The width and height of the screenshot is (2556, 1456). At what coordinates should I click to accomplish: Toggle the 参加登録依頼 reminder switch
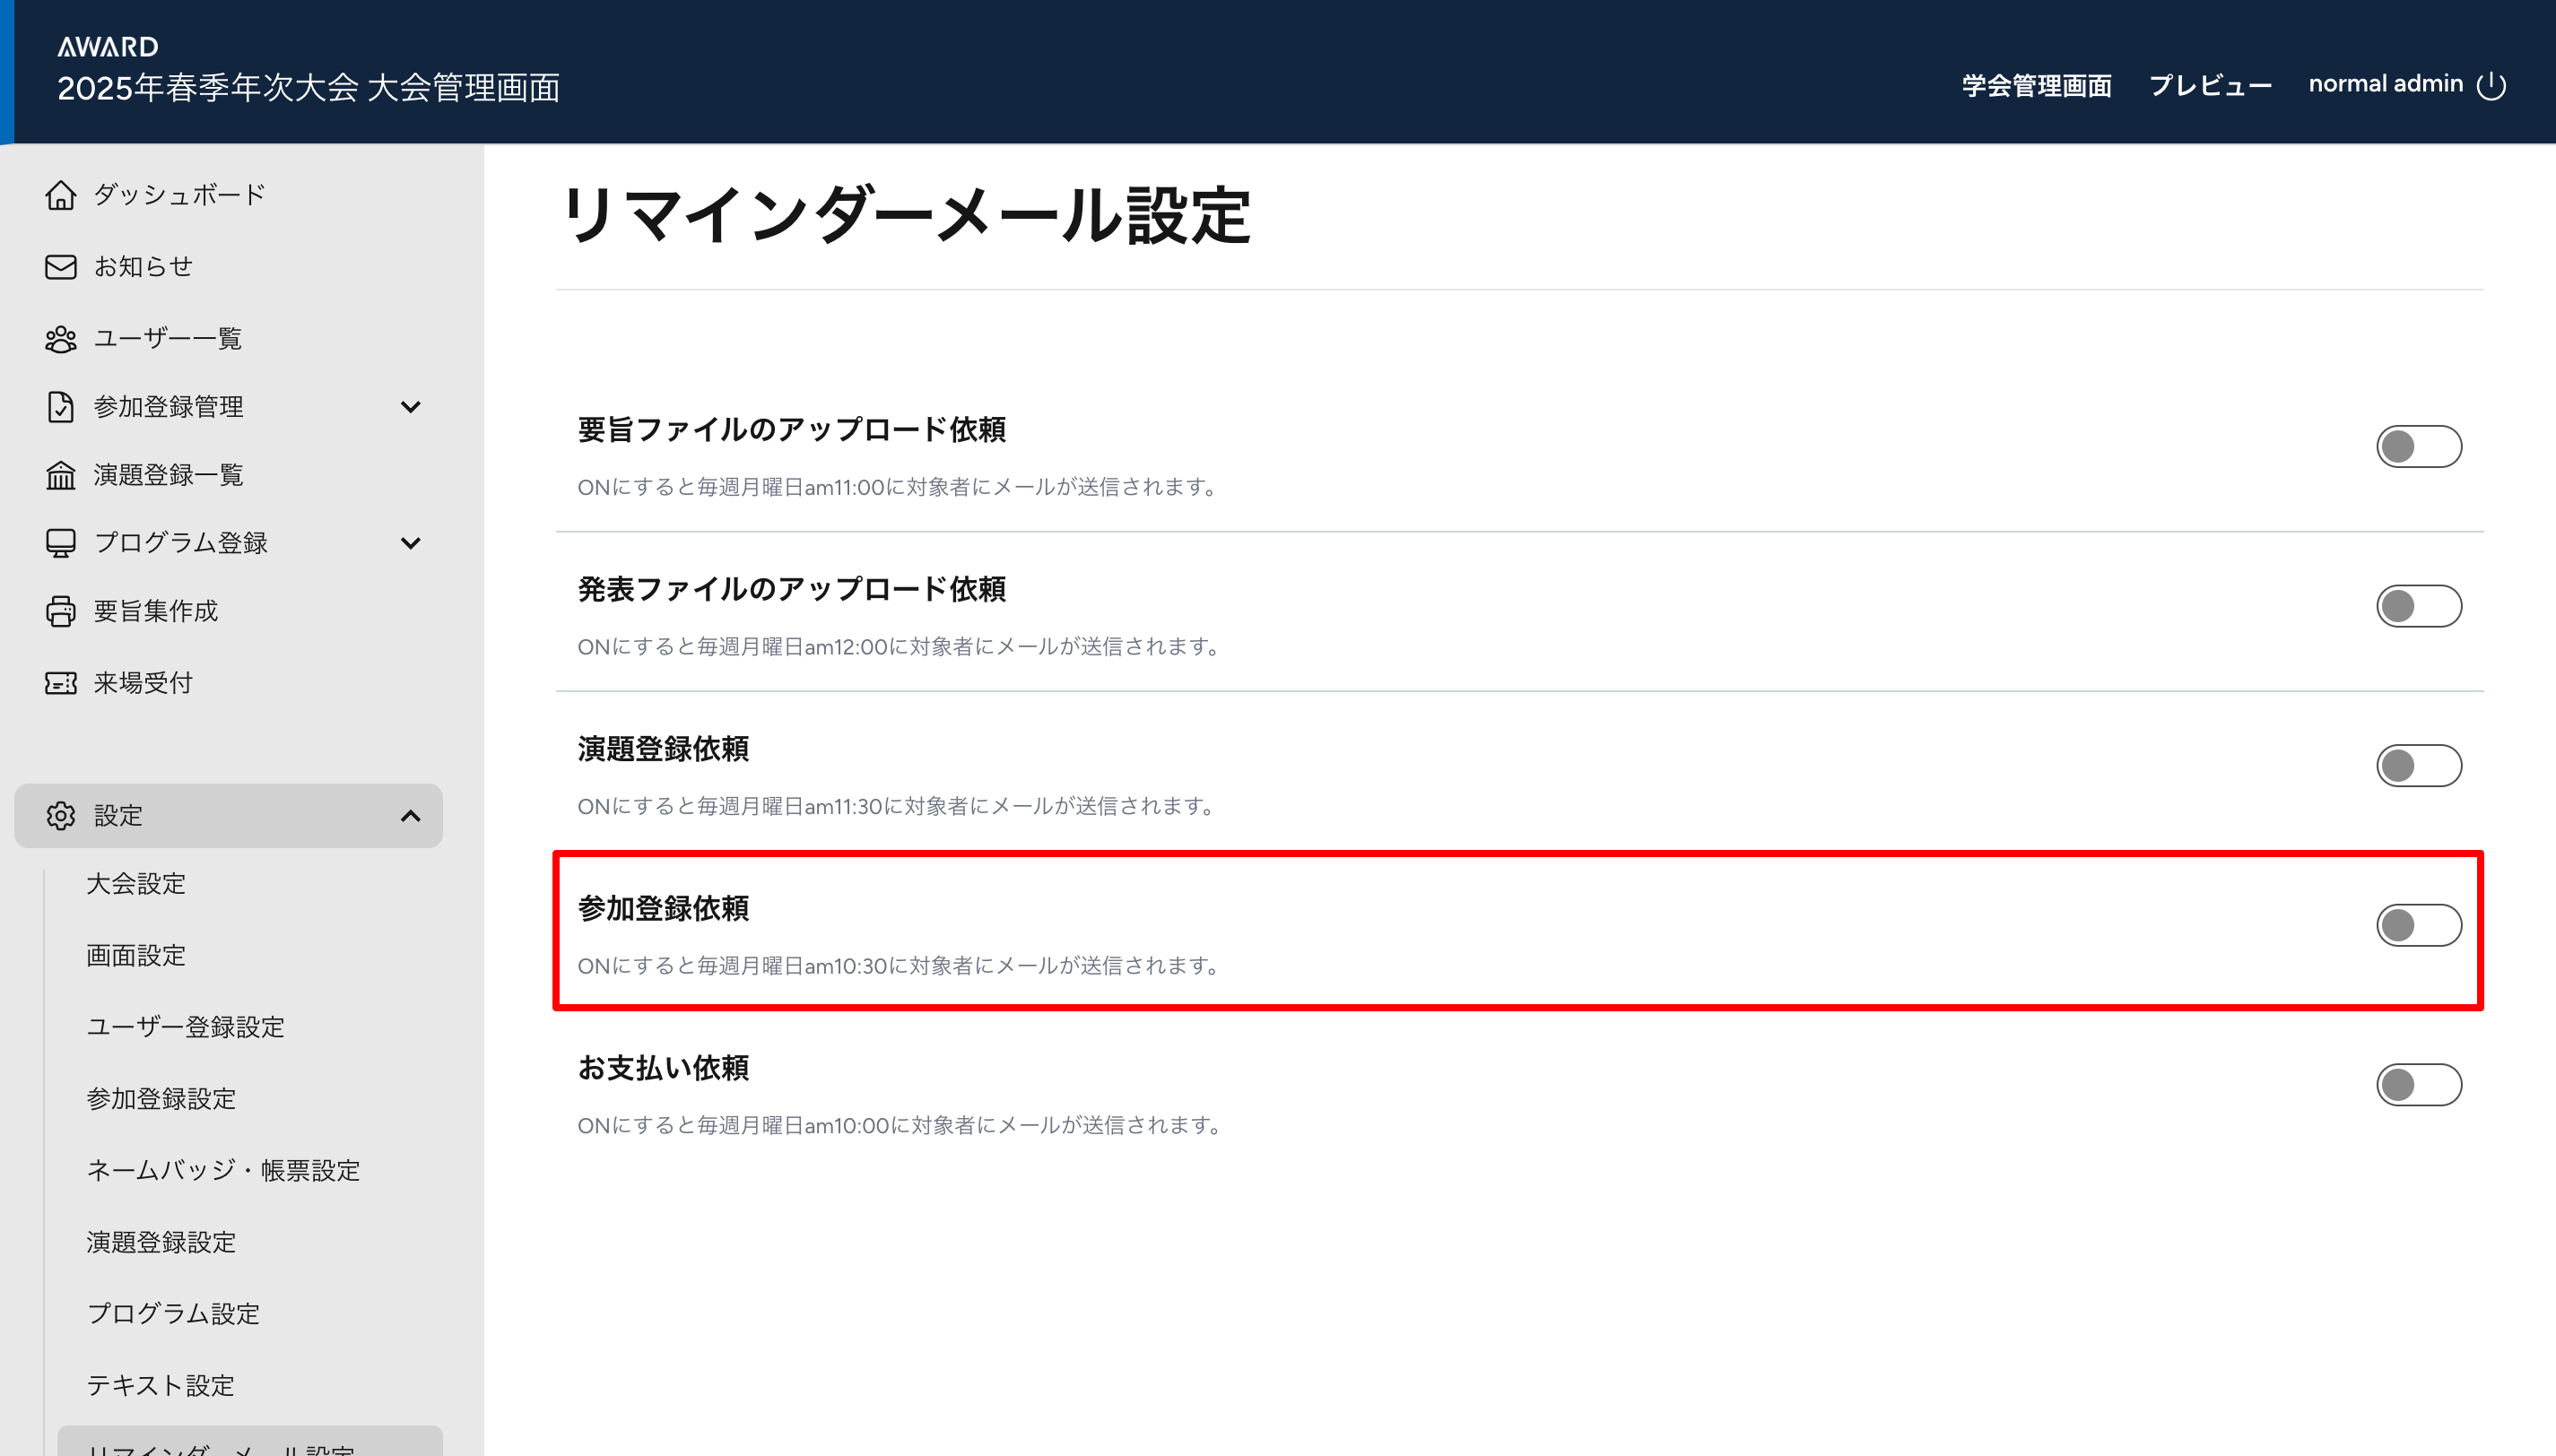tap(2418, 926)
